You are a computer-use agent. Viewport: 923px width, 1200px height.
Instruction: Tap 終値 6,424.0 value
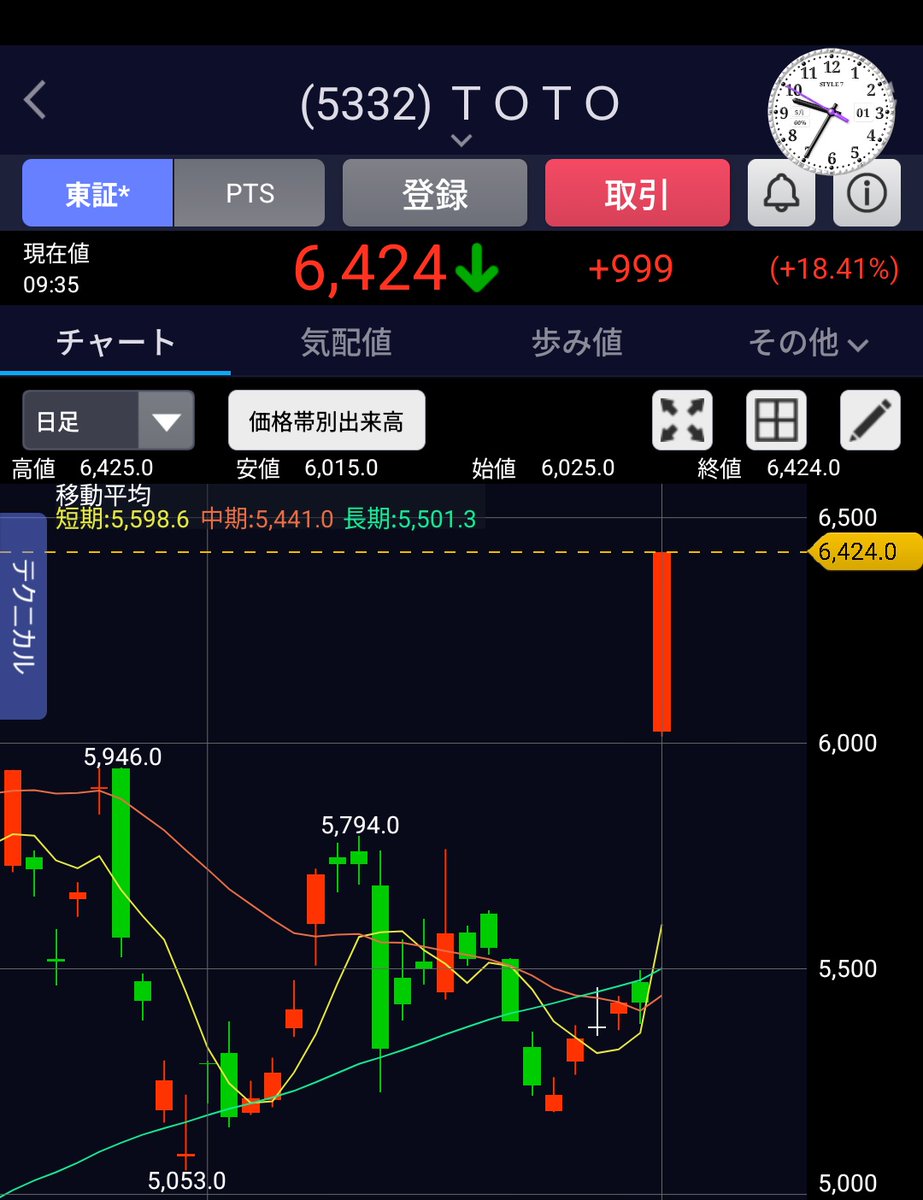[803, 468]
